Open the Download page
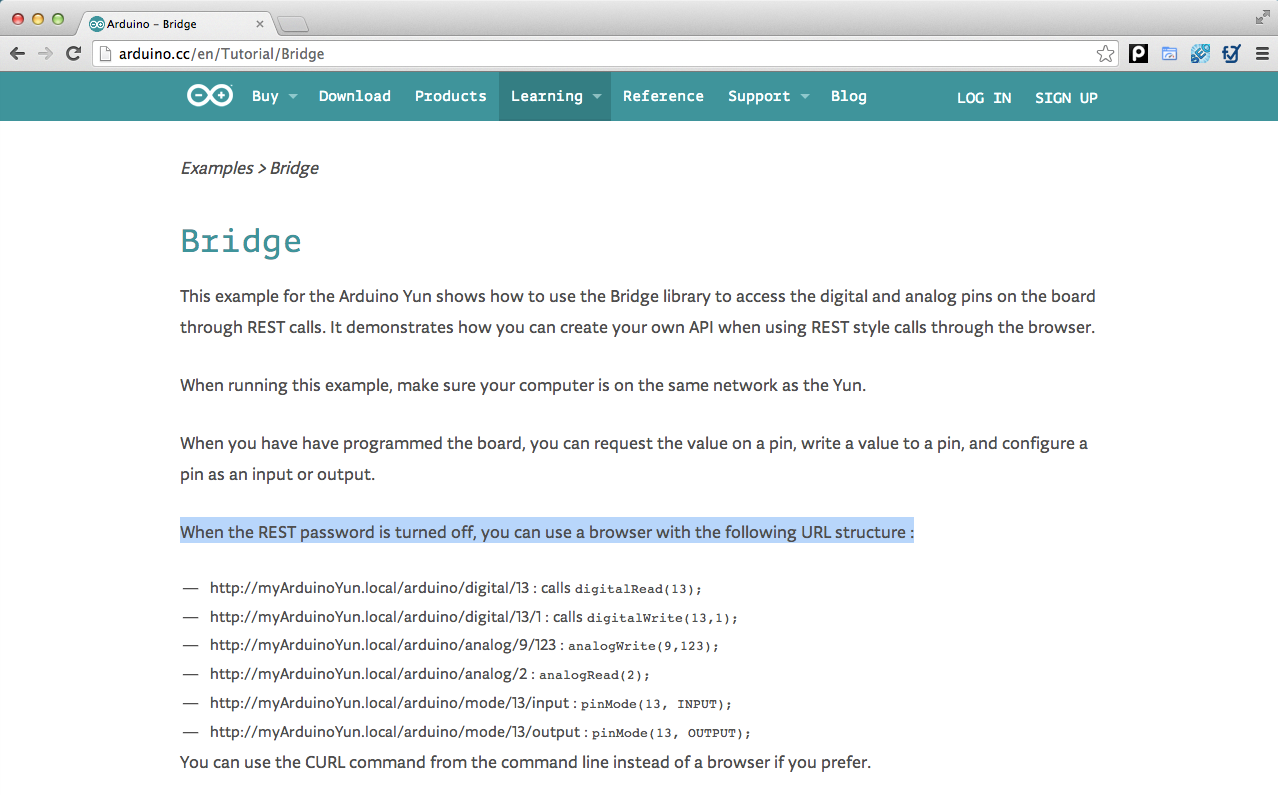1278x795 pixels. (x=355, y=96)
